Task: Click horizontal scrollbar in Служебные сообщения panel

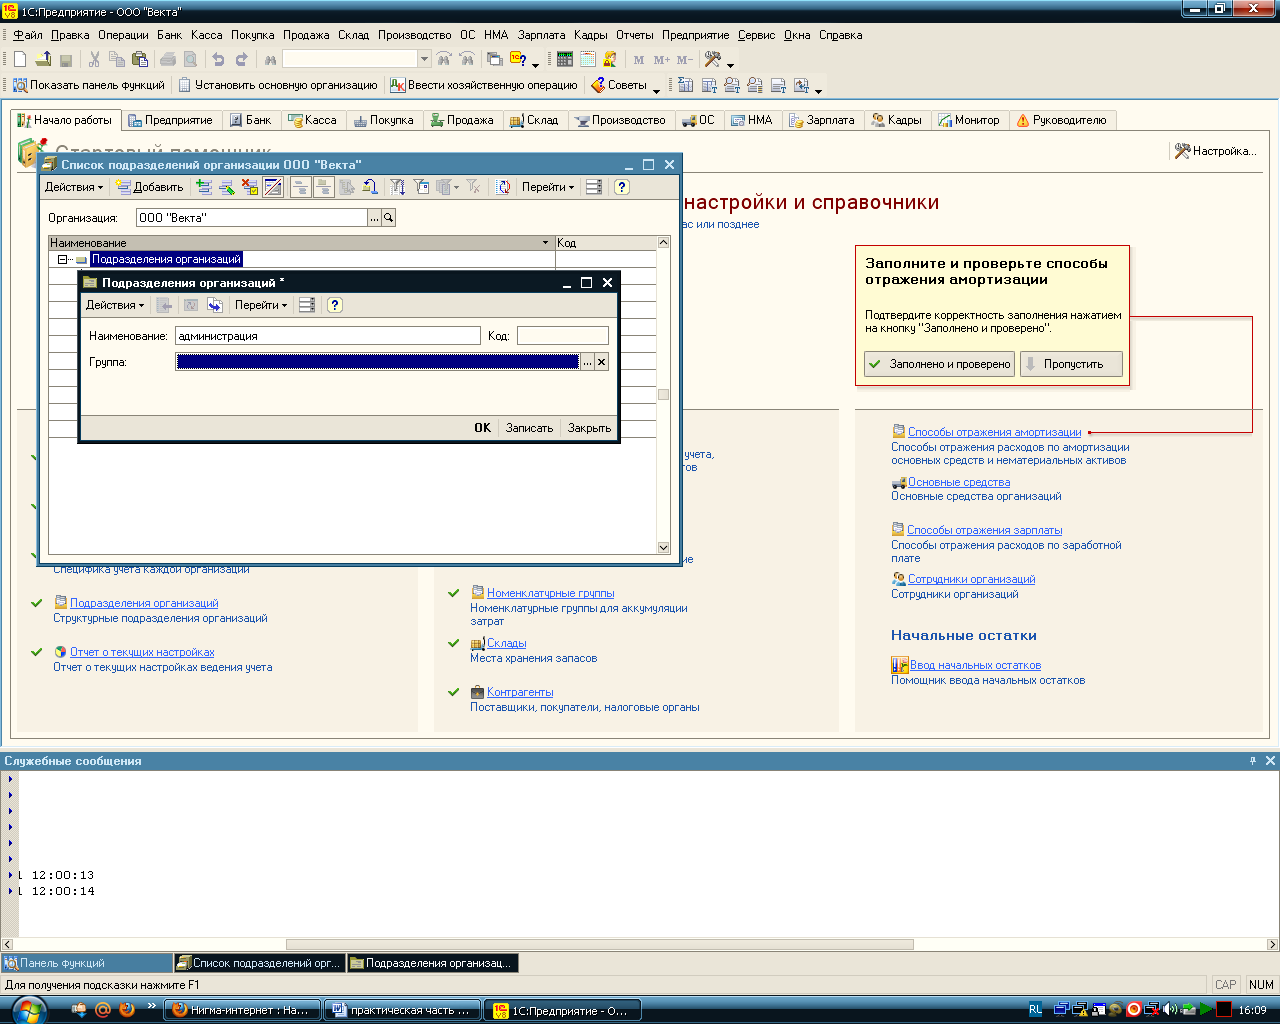Action: tap(600, 944)
